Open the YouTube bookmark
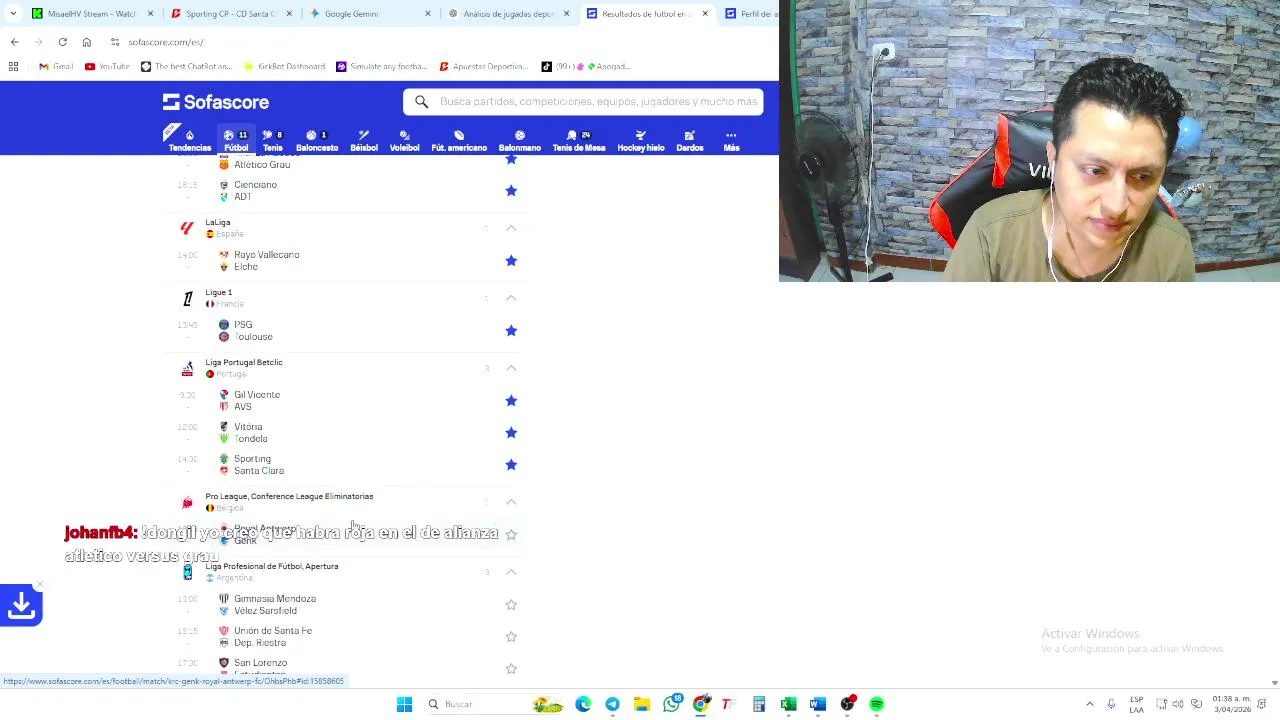The height and width of the screenshot is (720, 1280). (107, 66)
